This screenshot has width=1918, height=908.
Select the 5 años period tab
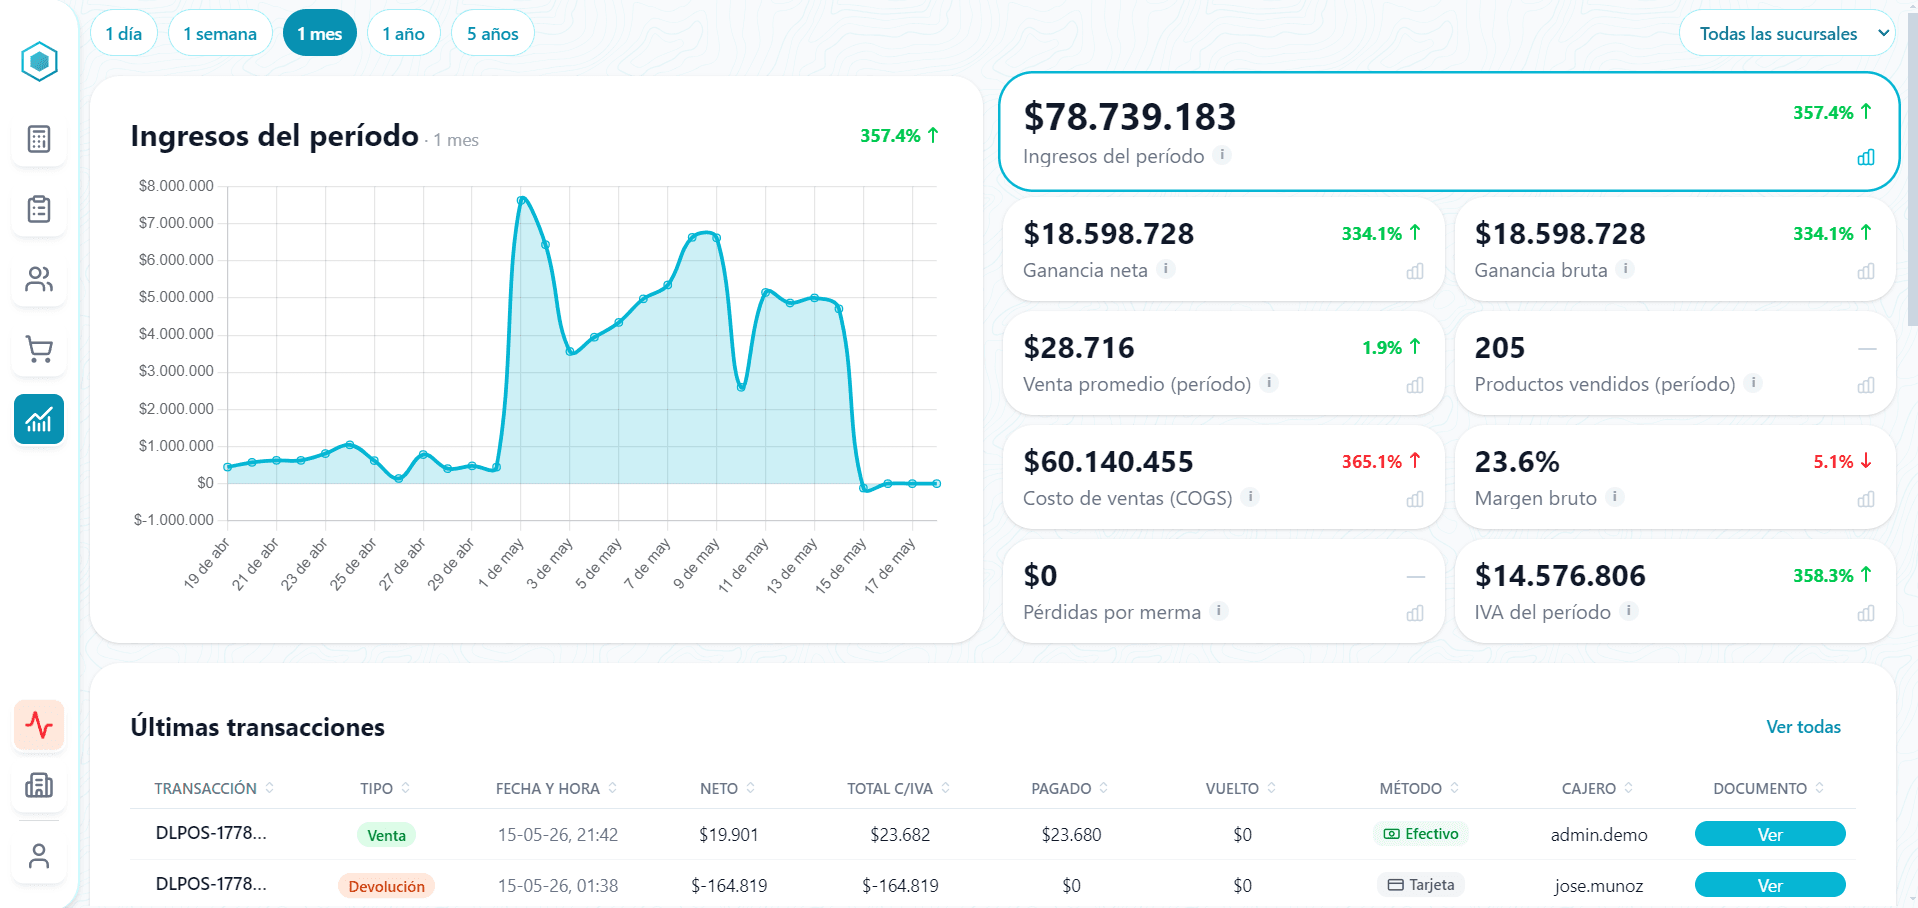(x=492, y=33)
